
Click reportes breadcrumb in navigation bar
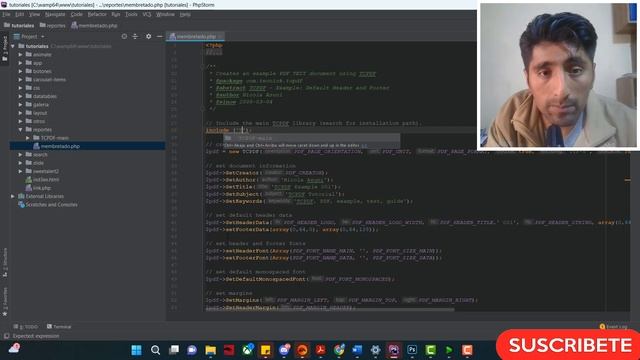pyautogui.click(x=53, y=25)
